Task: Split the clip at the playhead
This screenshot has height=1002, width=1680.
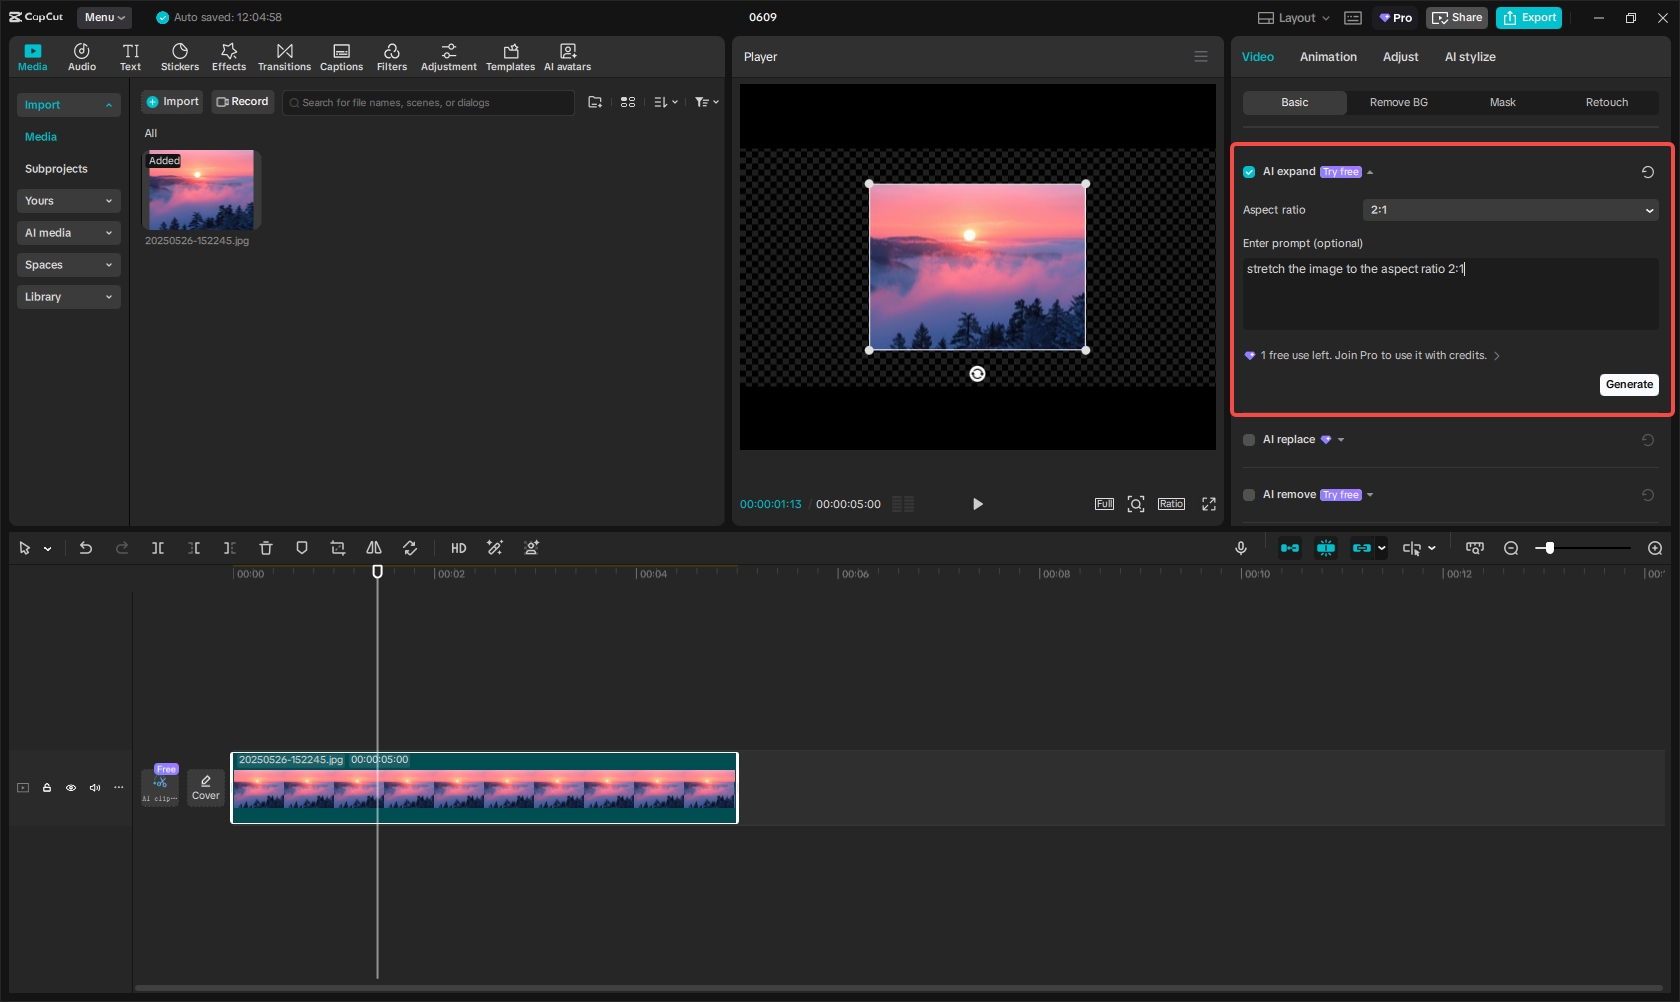Action: [x=158, y=548]
